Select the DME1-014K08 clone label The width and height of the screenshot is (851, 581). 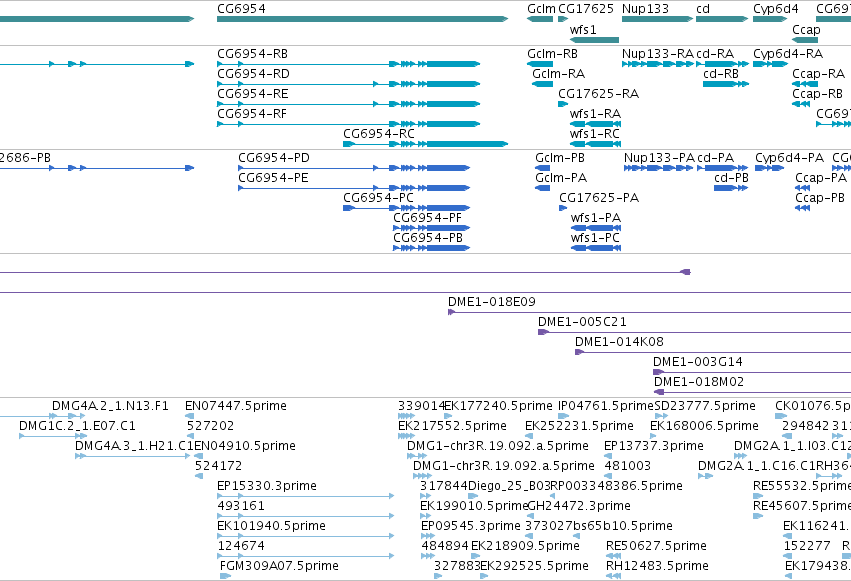click(619, 342)
